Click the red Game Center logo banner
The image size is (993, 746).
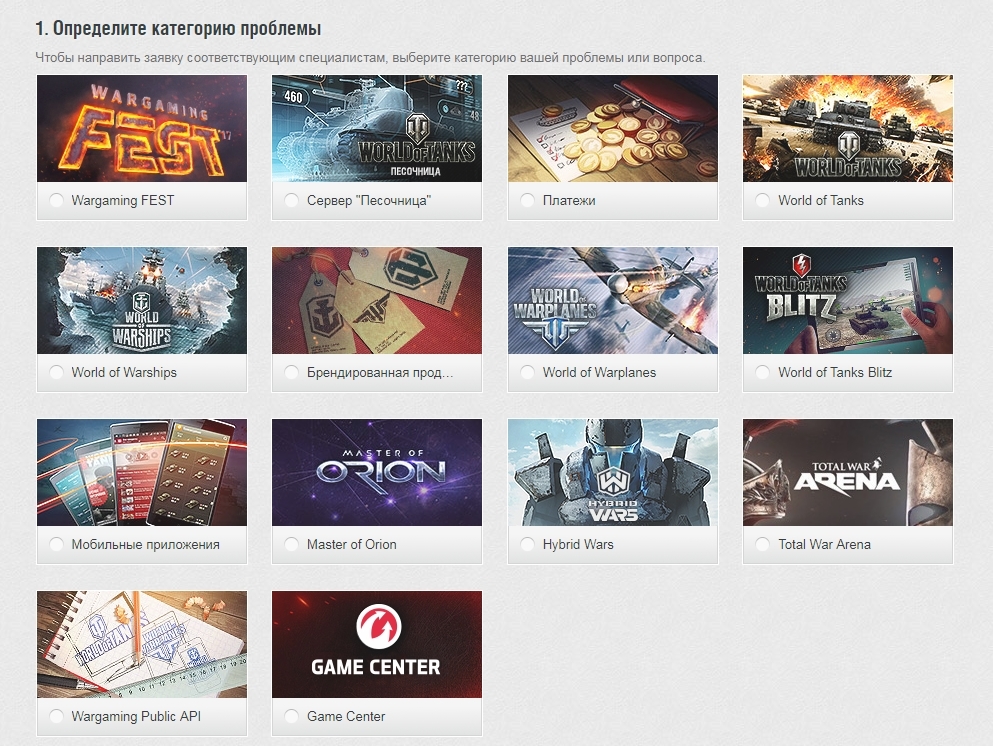coord(377,645)
